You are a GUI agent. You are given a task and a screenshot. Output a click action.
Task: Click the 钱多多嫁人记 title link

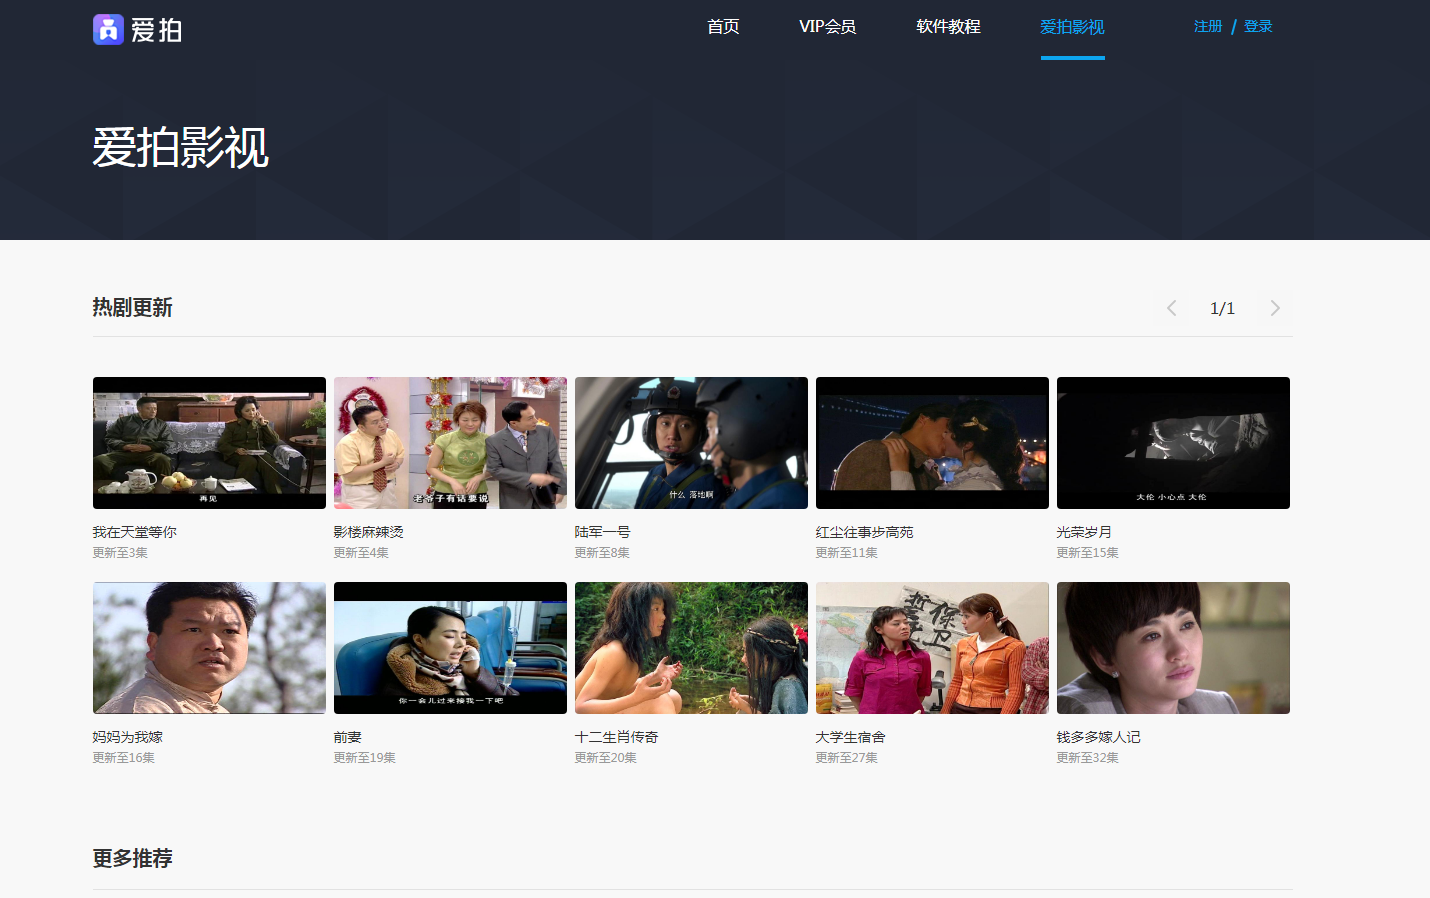1098,737
